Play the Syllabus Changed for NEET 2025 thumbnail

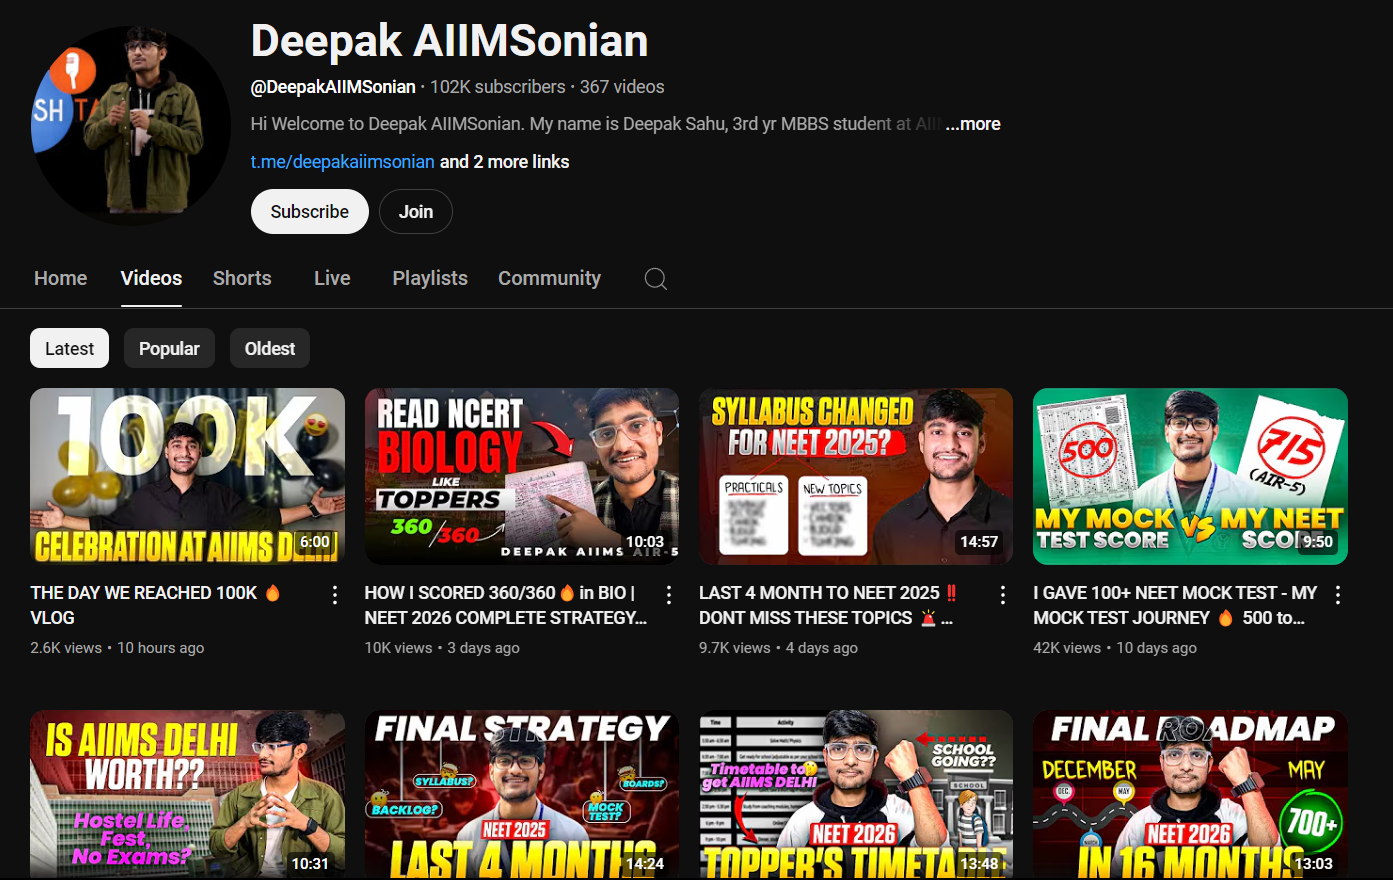coord(856,476)
